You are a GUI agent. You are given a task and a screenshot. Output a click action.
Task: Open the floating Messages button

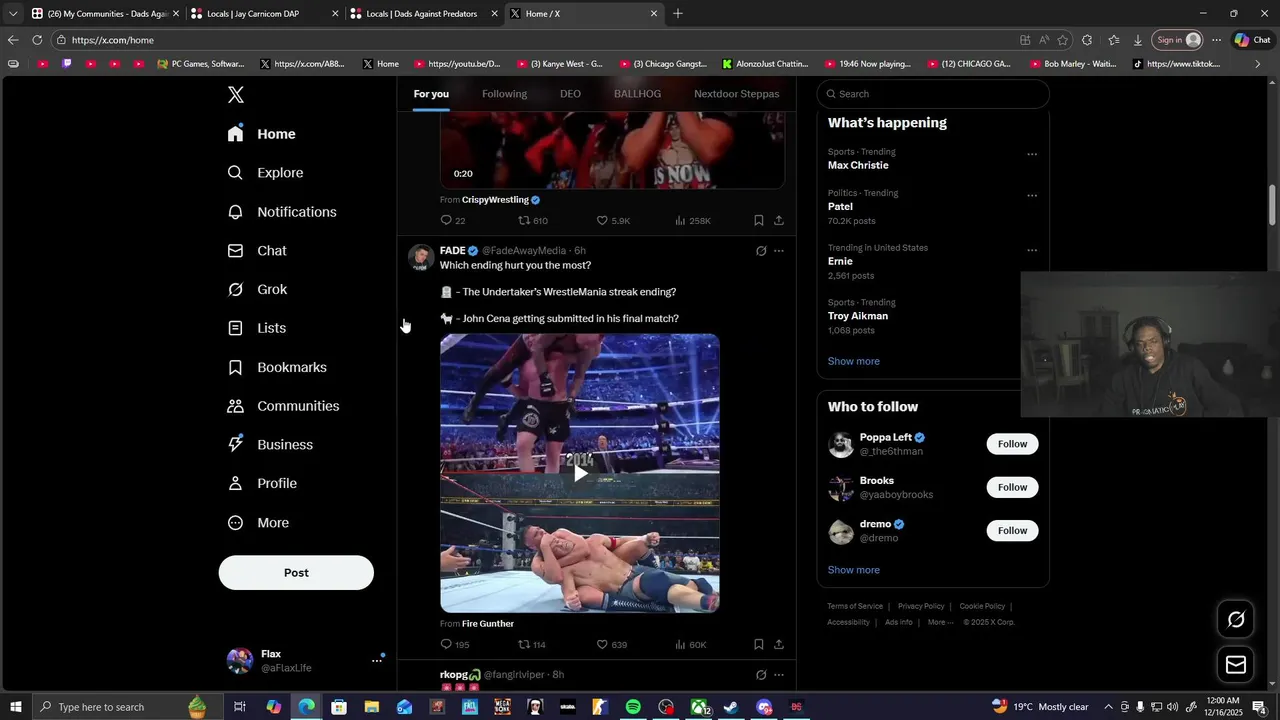pyautogui.click(x=1236, y=665)
